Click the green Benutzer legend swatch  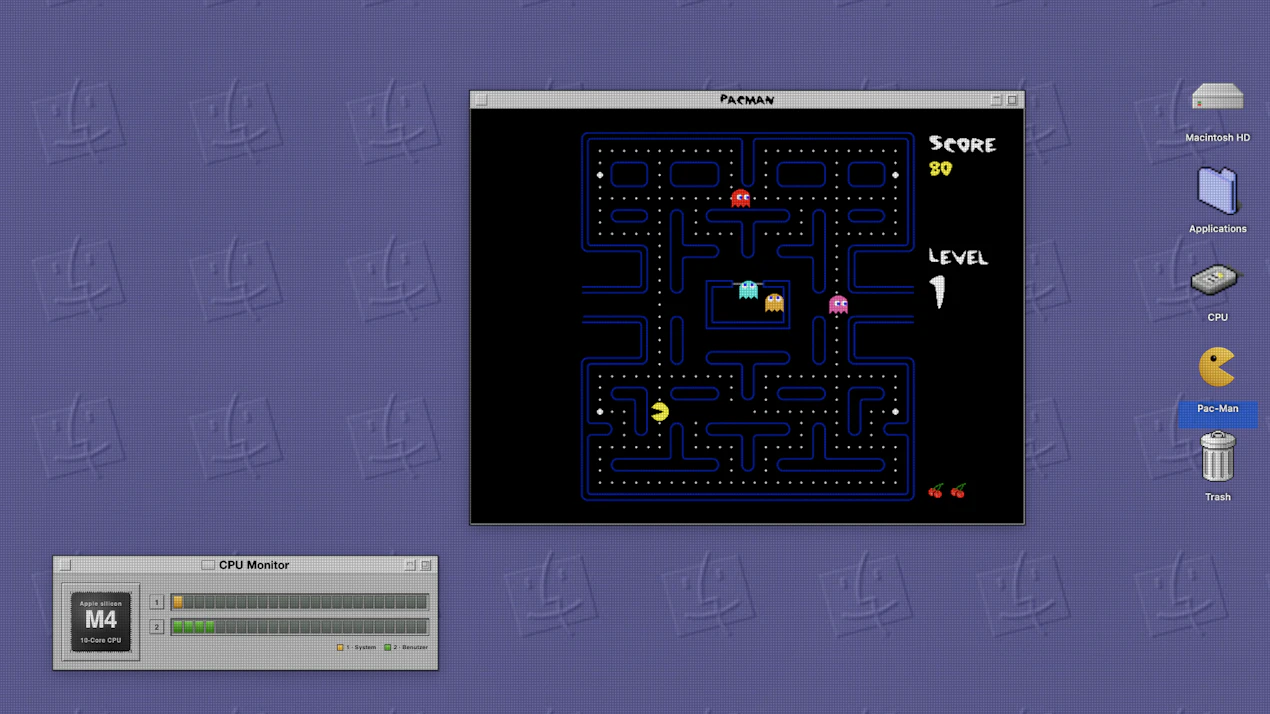[388, 647]
